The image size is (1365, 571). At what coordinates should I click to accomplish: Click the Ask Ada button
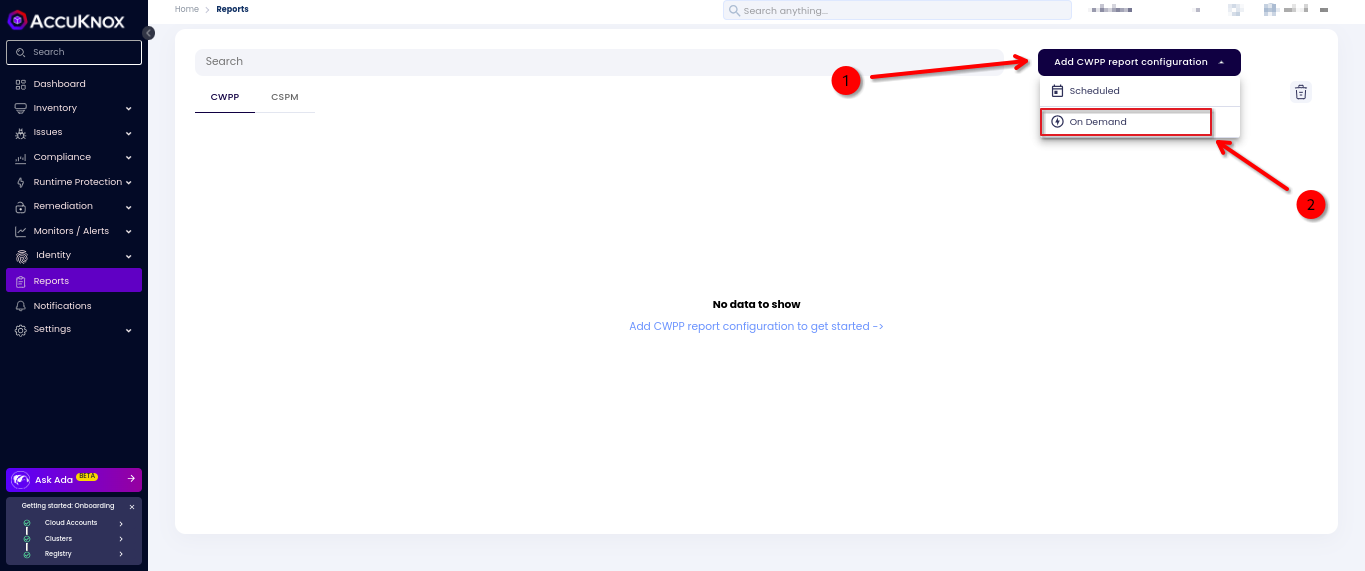pos(74,480)
